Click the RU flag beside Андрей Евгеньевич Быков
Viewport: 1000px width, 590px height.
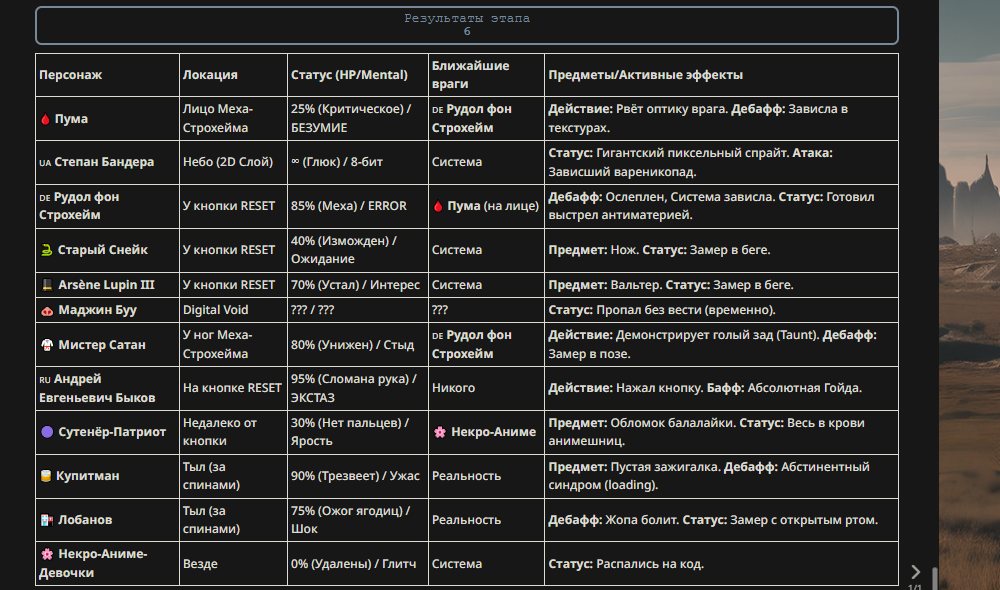45,380
